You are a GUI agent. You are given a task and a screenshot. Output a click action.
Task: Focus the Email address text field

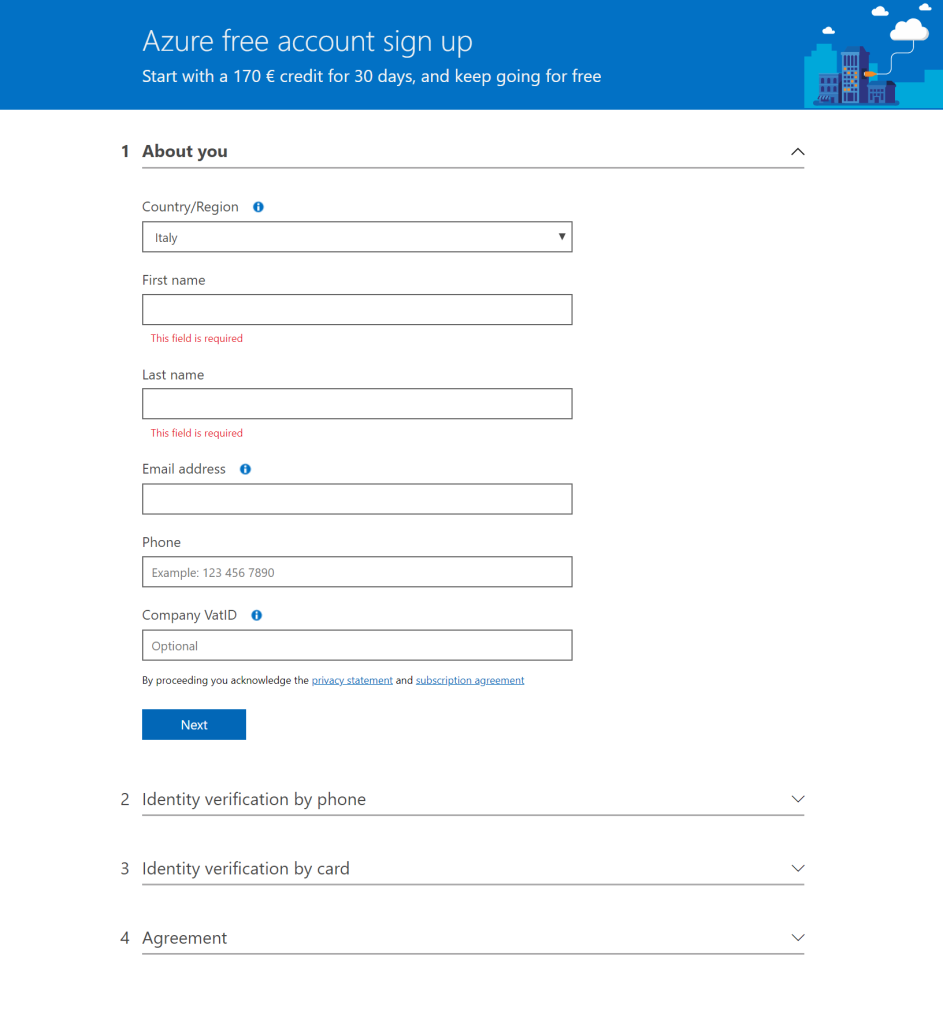point(357,499)
